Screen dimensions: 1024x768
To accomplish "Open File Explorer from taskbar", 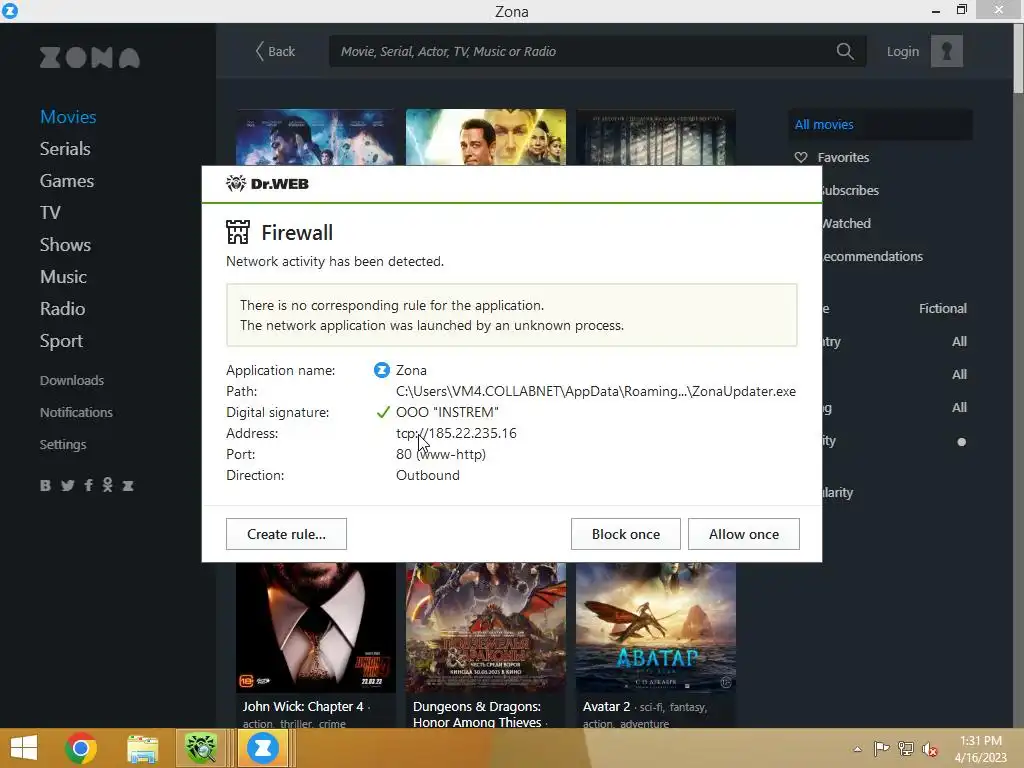I will [x=142, y=748].
